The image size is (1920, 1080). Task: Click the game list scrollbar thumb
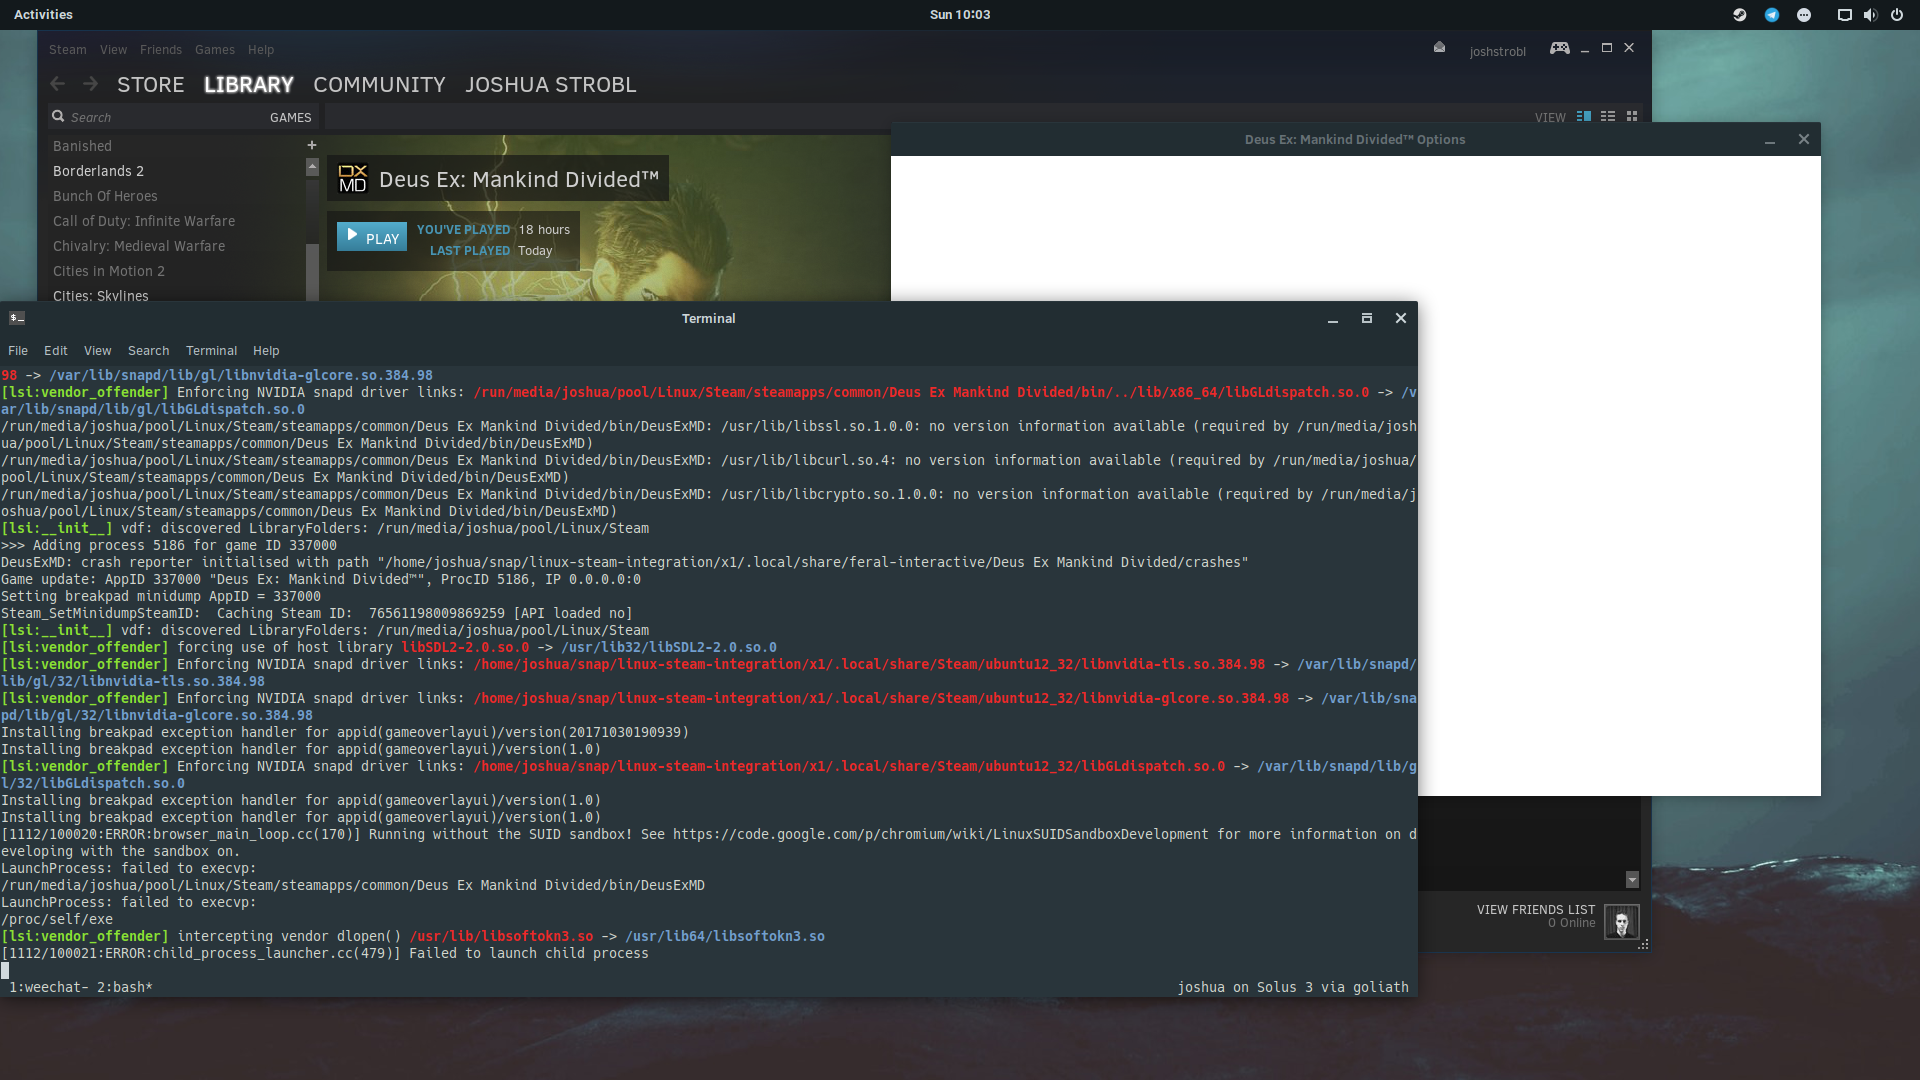tap(312, 270)
